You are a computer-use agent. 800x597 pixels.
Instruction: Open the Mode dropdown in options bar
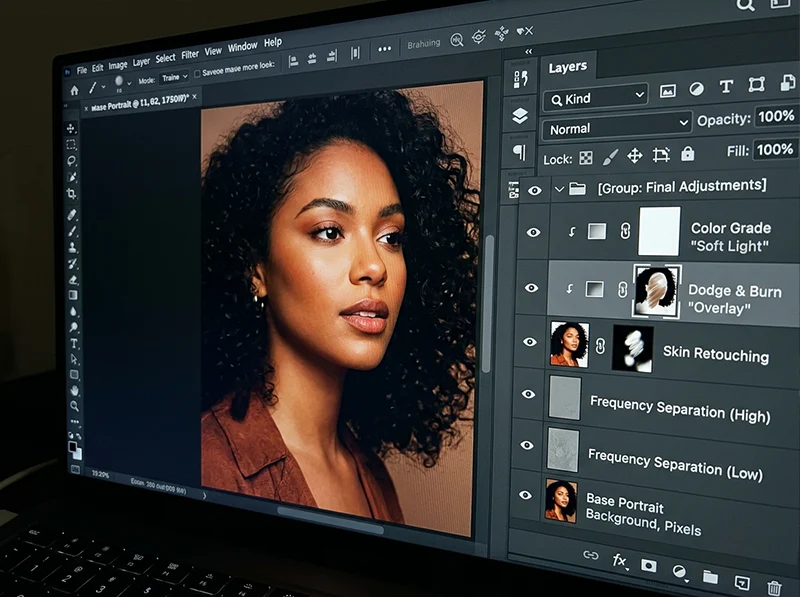coord(174,77)
